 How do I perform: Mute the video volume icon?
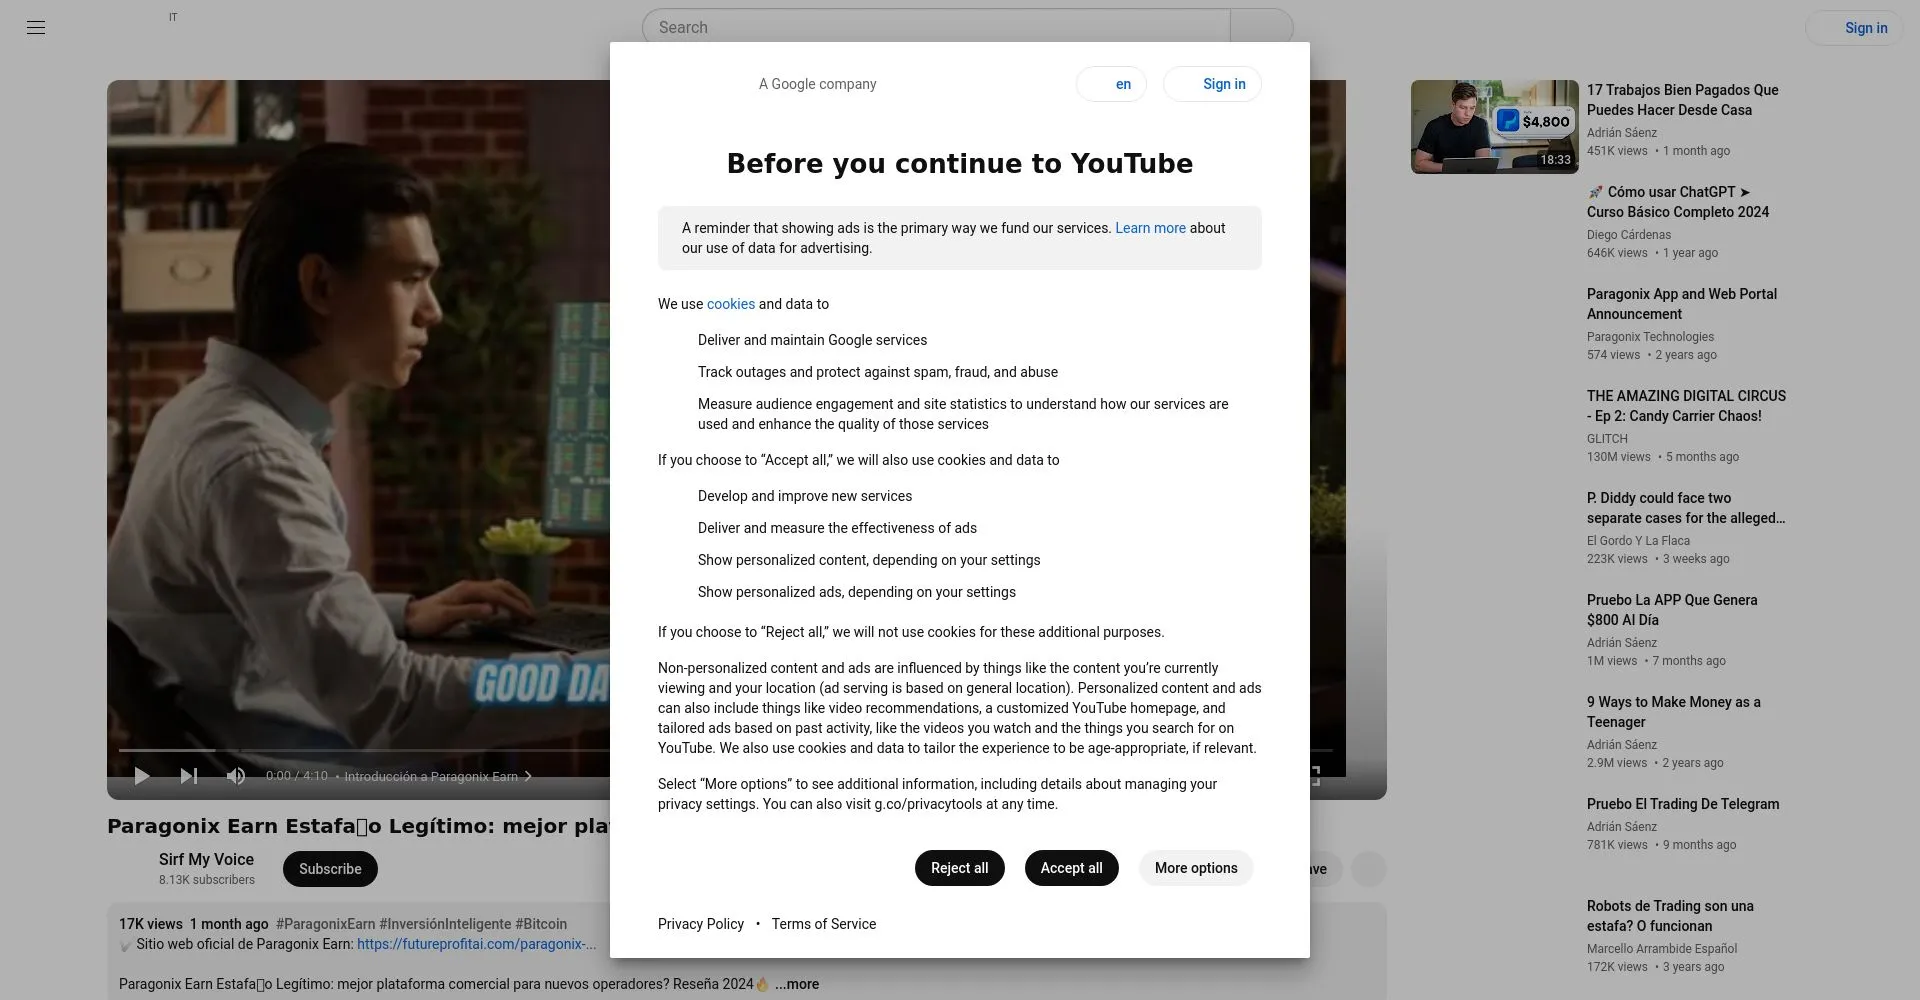coord(236,776)
